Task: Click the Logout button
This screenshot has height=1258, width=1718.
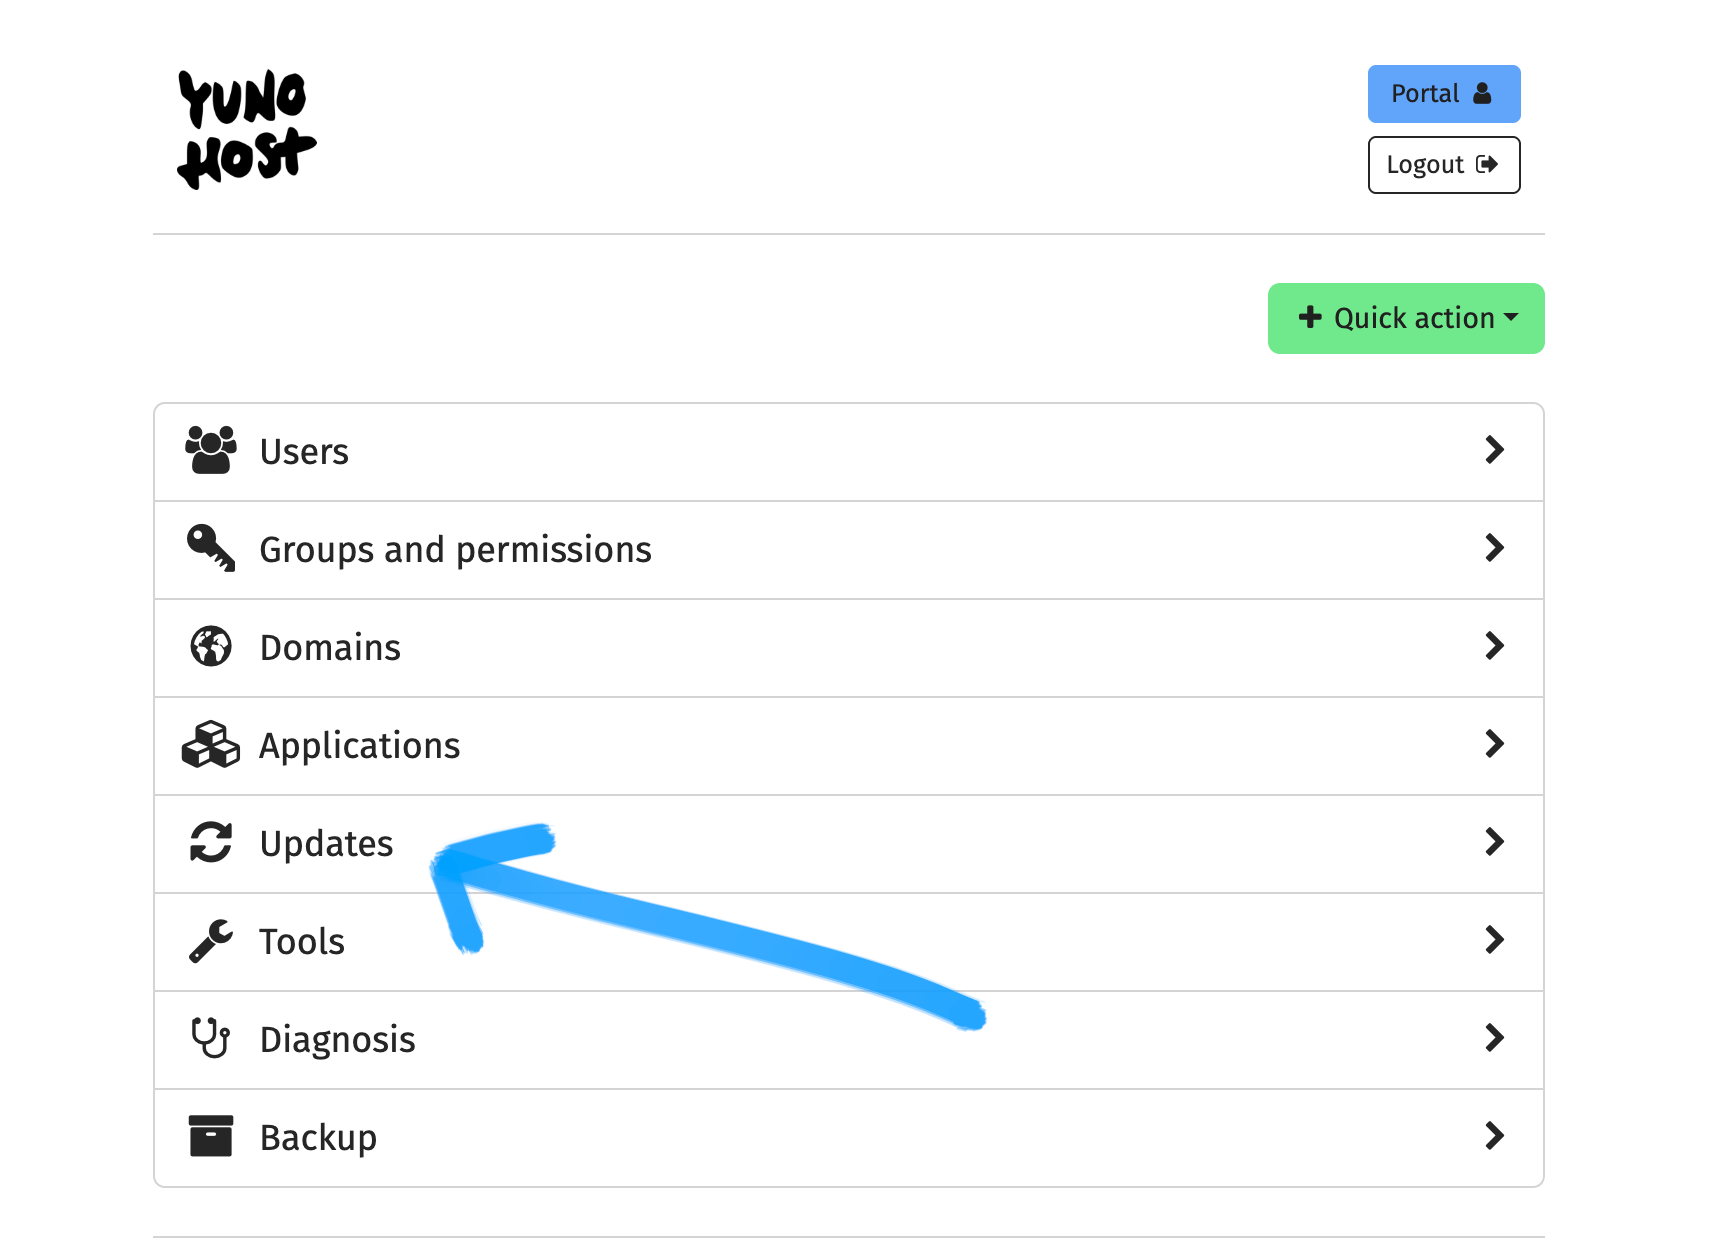Action: click(1443, 164)
